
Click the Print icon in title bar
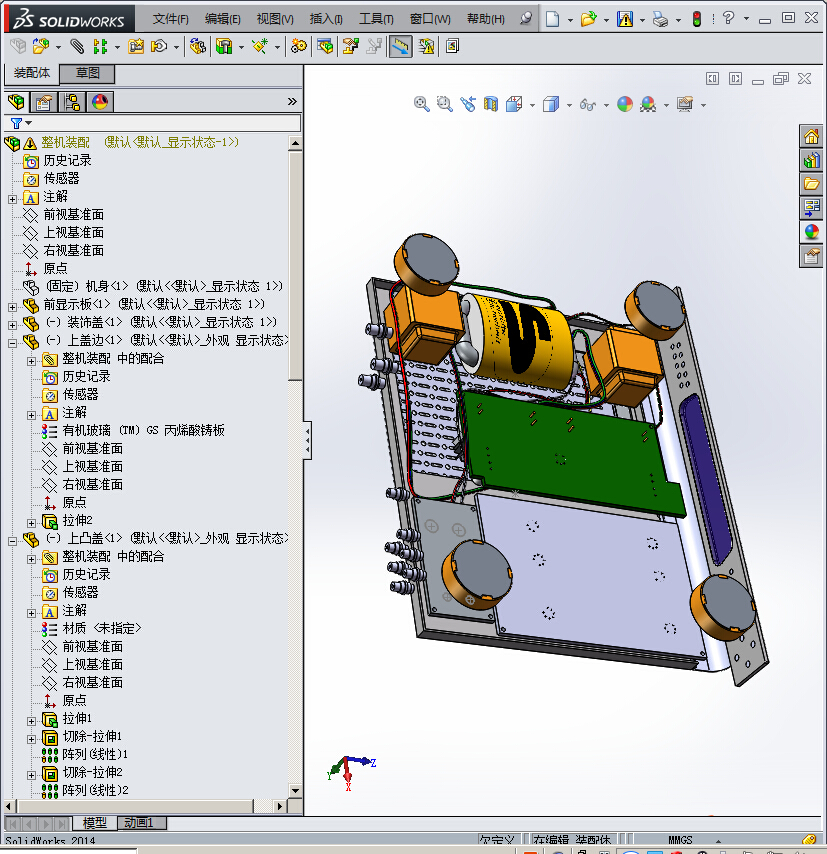660,20
